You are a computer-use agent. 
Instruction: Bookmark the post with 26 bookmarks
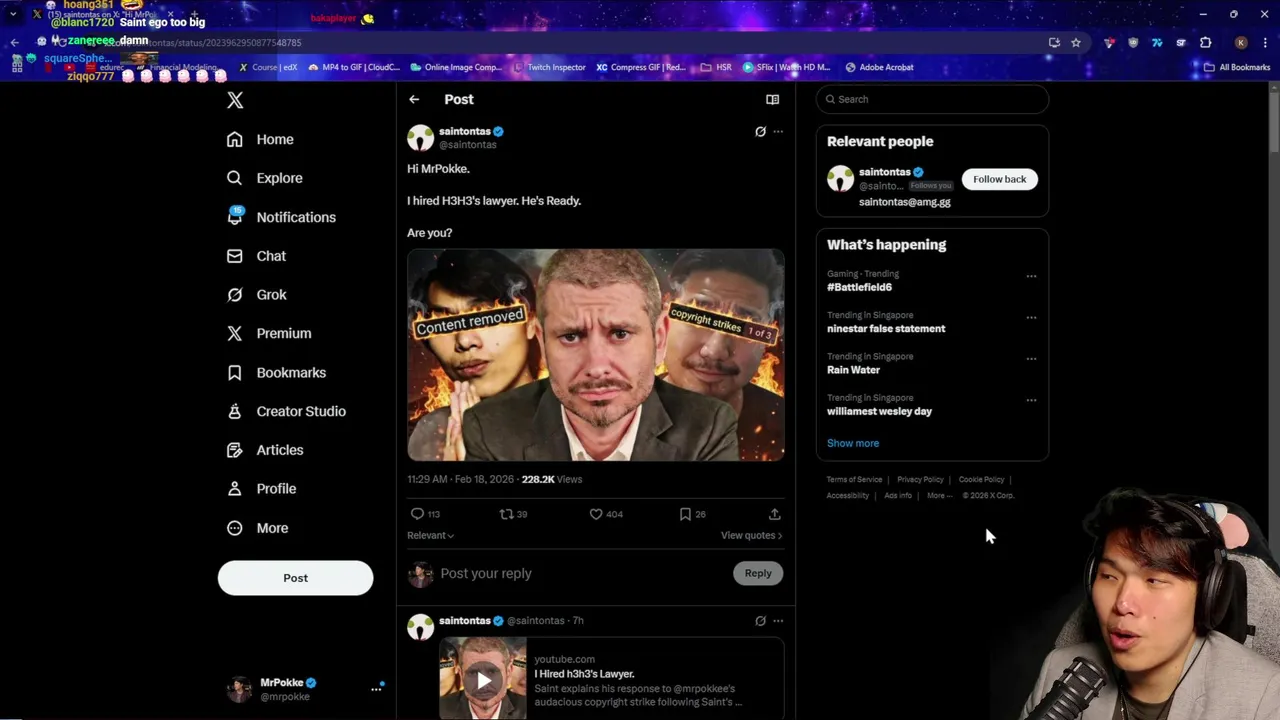(x=685, y=514)
